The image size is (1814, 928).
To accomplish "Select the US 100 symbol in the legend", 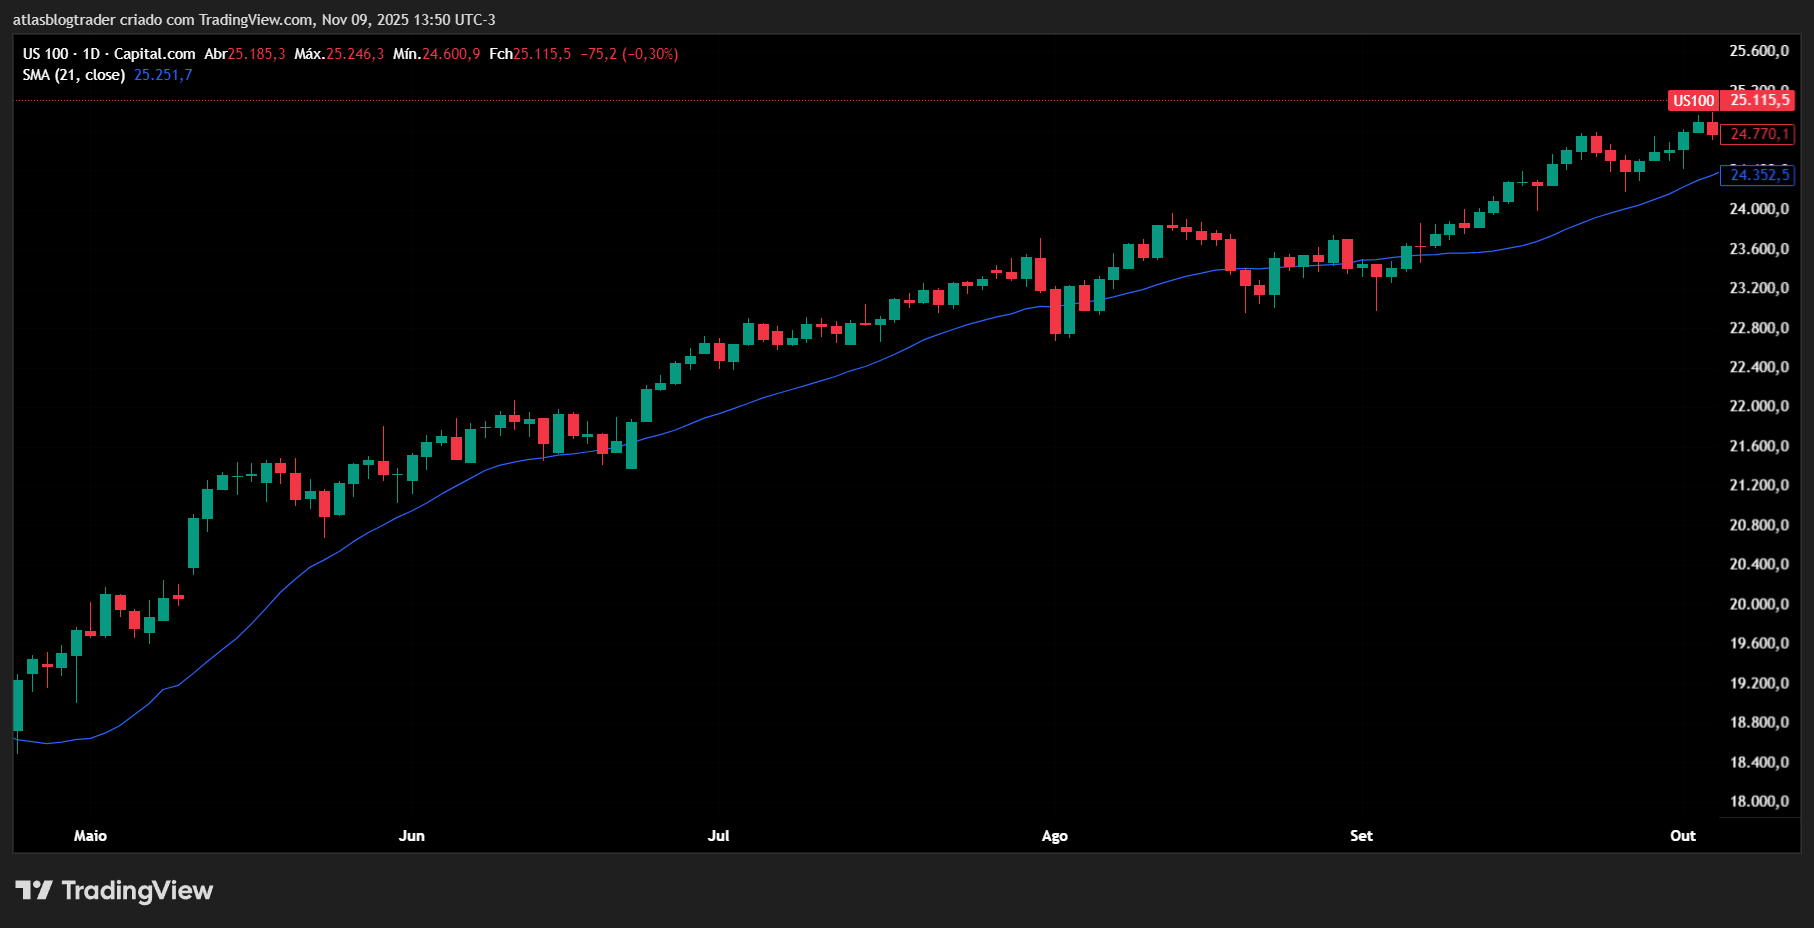I will coord(47,55).
